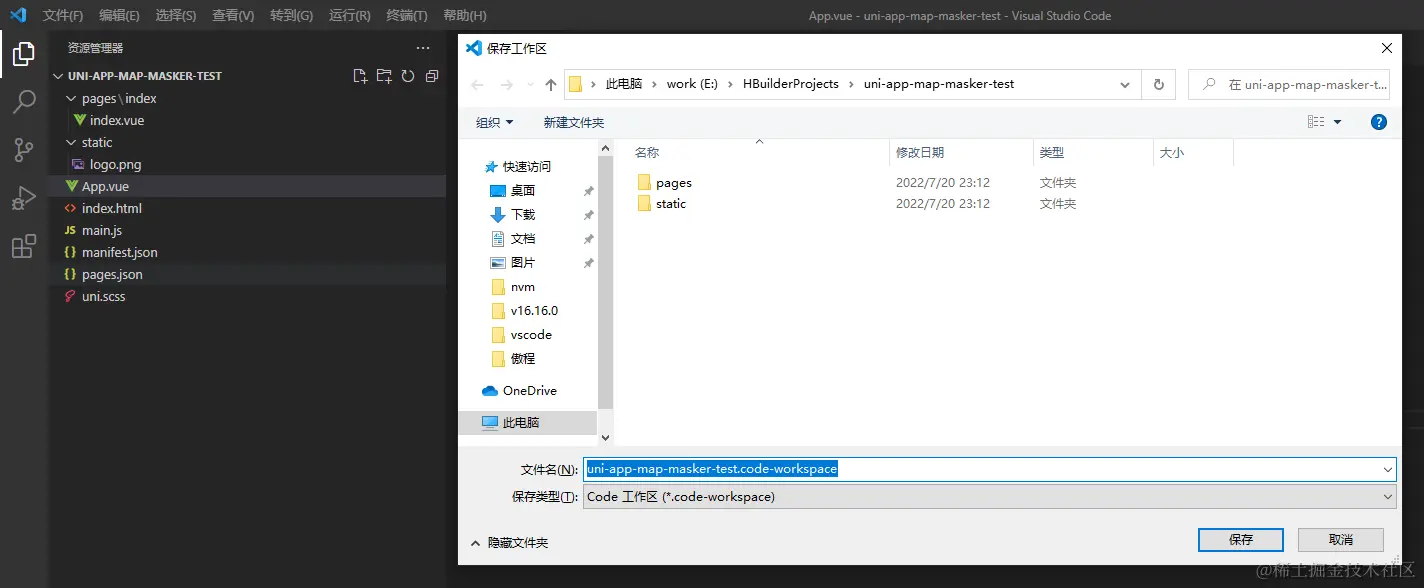Click HBuilderProjects in the address path

coord(790,84)
